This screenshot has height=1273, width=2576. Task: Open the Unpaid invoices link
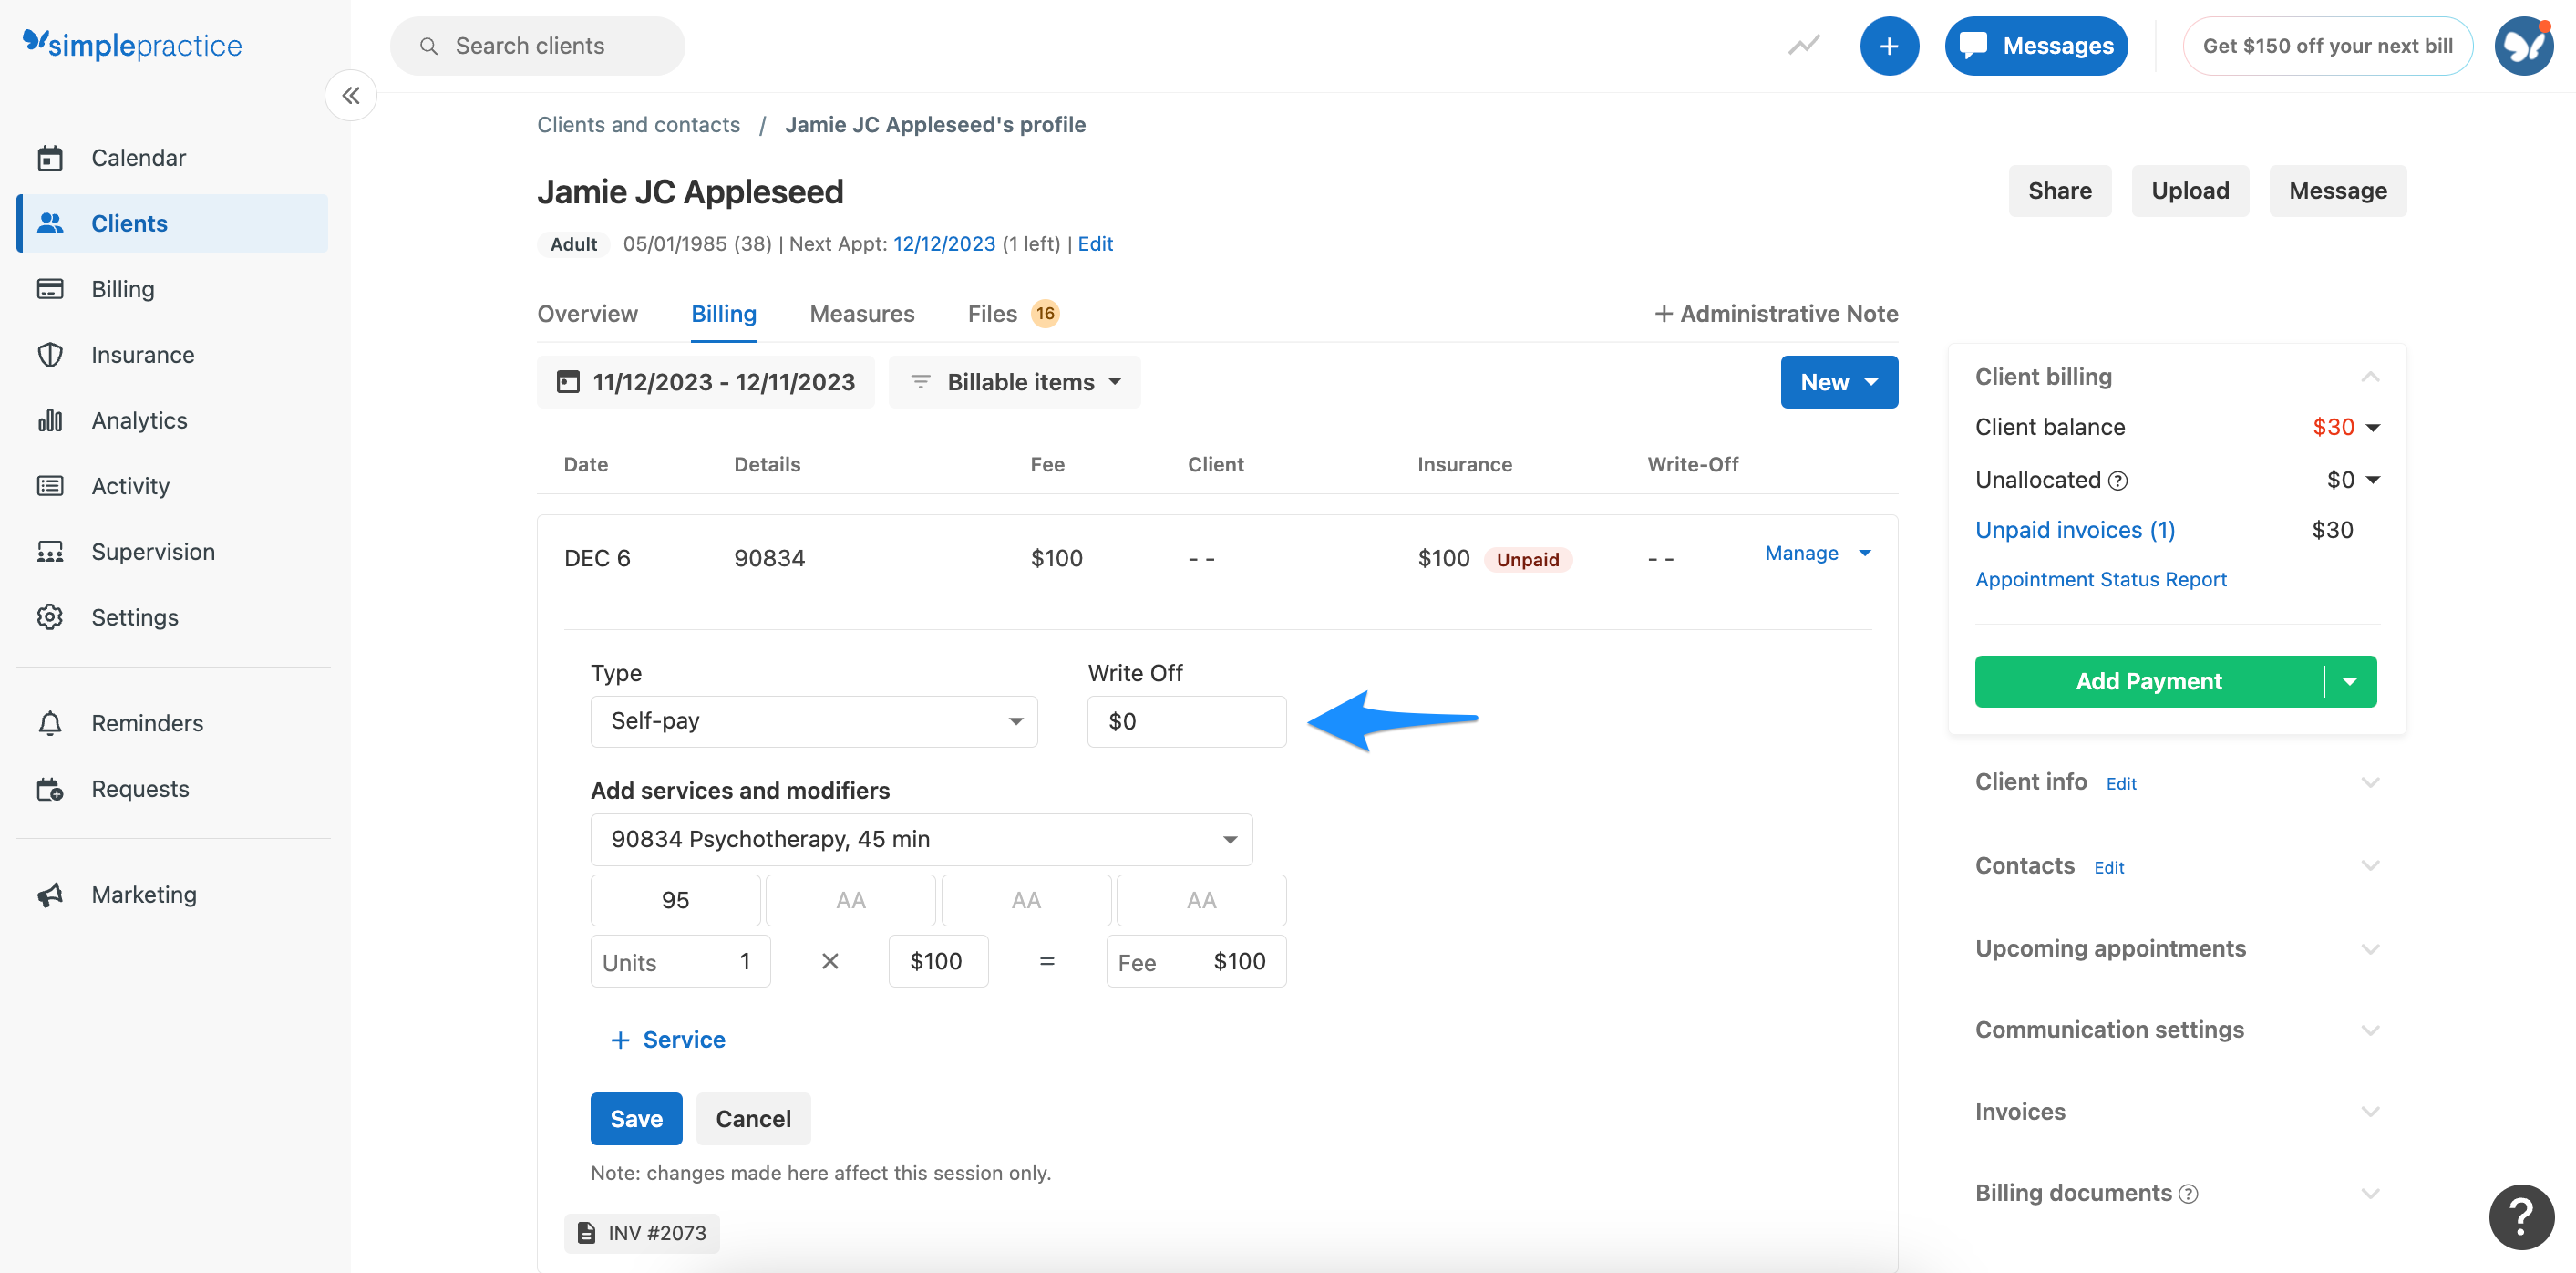[x=2075, y=529]
